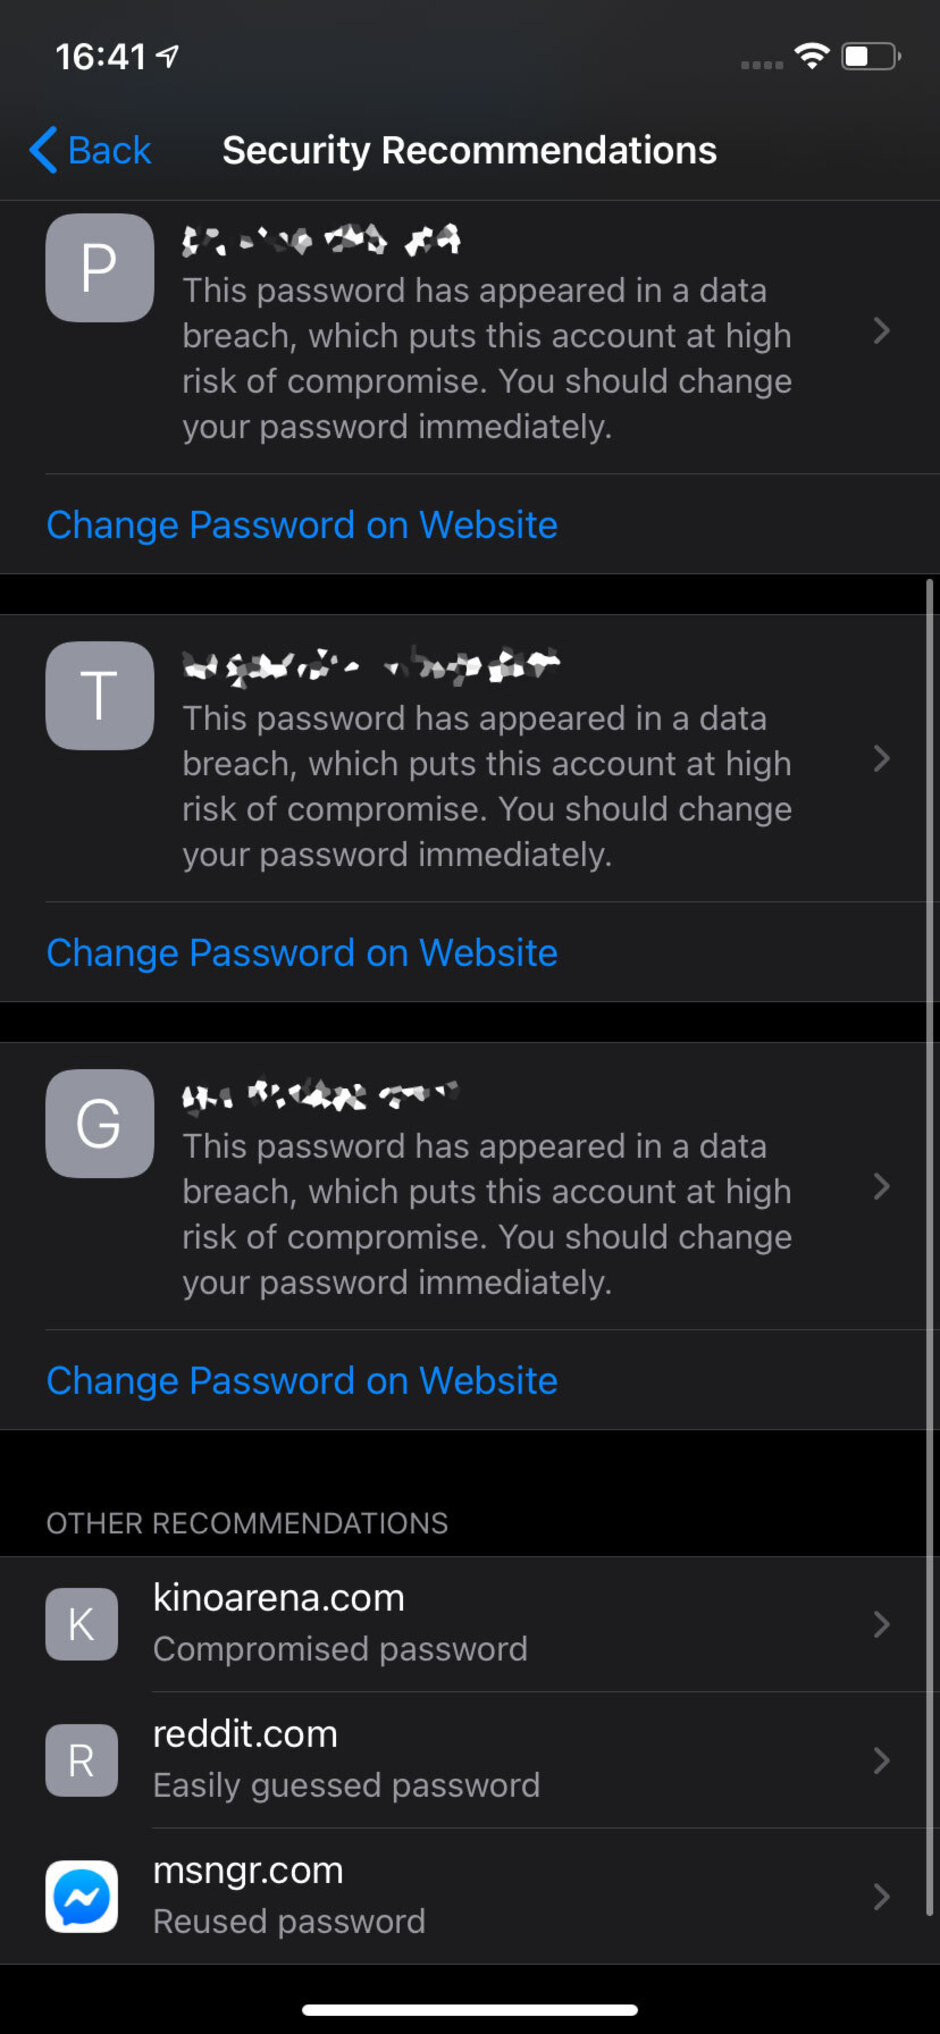Open details chevron for the T account
This screenshot has height=2034, width=940.
point(881,759)
